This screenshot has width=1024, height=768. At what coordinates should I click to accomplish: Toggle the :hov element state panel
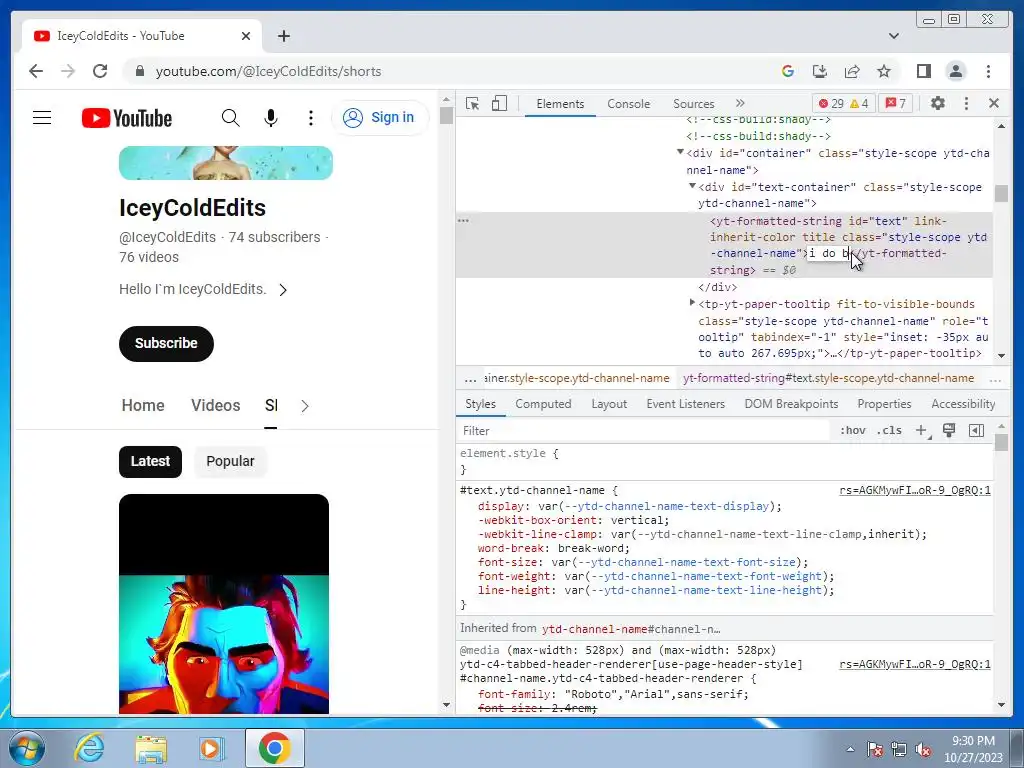pos(852,430)
